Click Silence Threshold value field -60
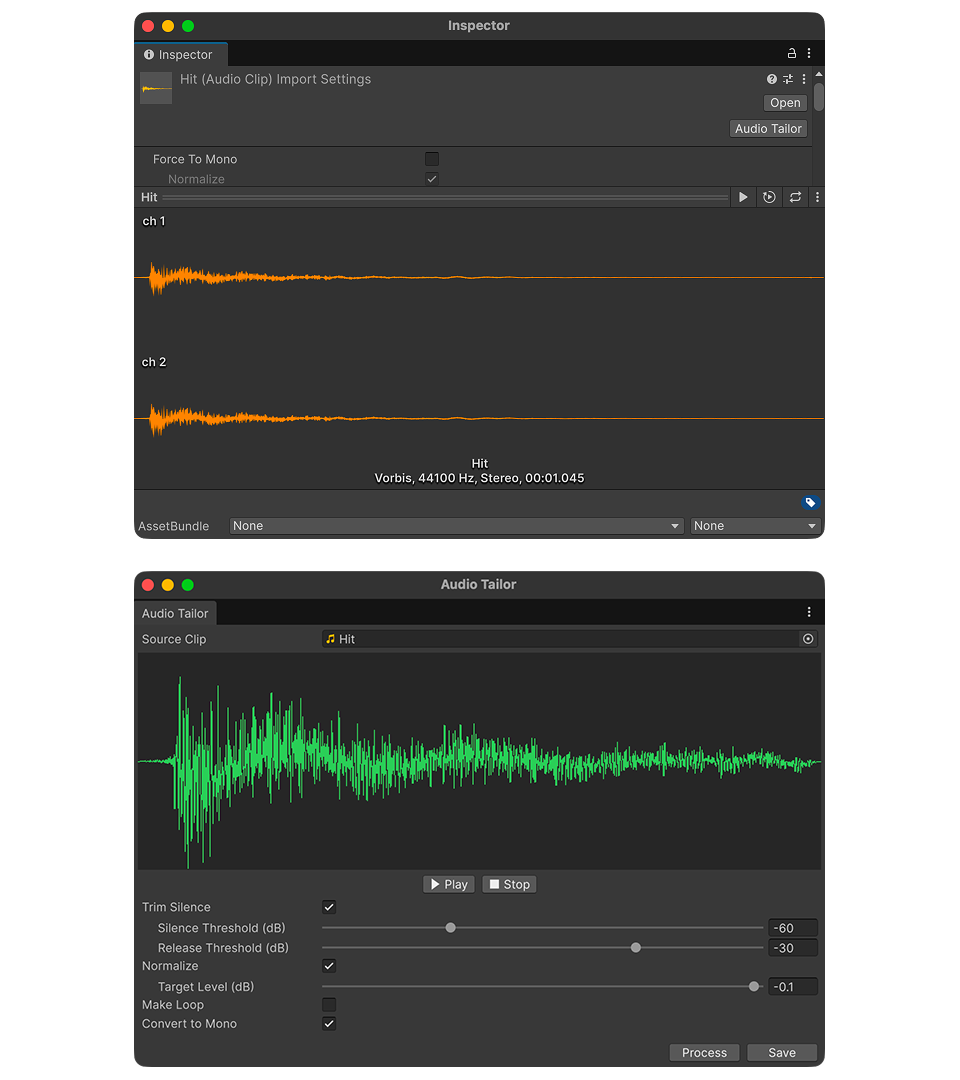Screen dimensions: 960x1080 point(793,928)
